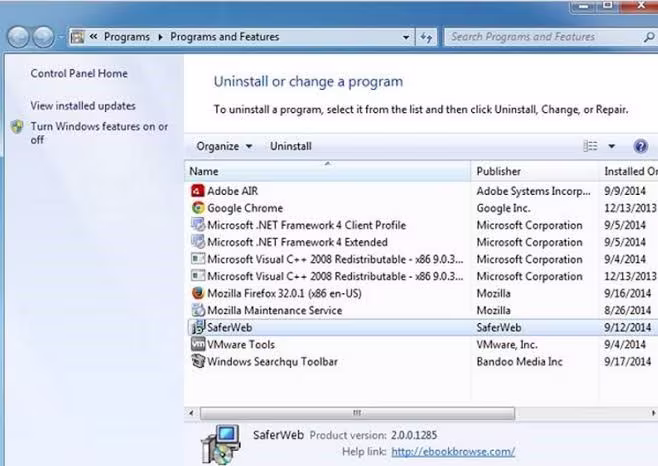Screen dimensions: 658x466
Task: Sort by the Installed On column header
Action: (x=629, y=171)
